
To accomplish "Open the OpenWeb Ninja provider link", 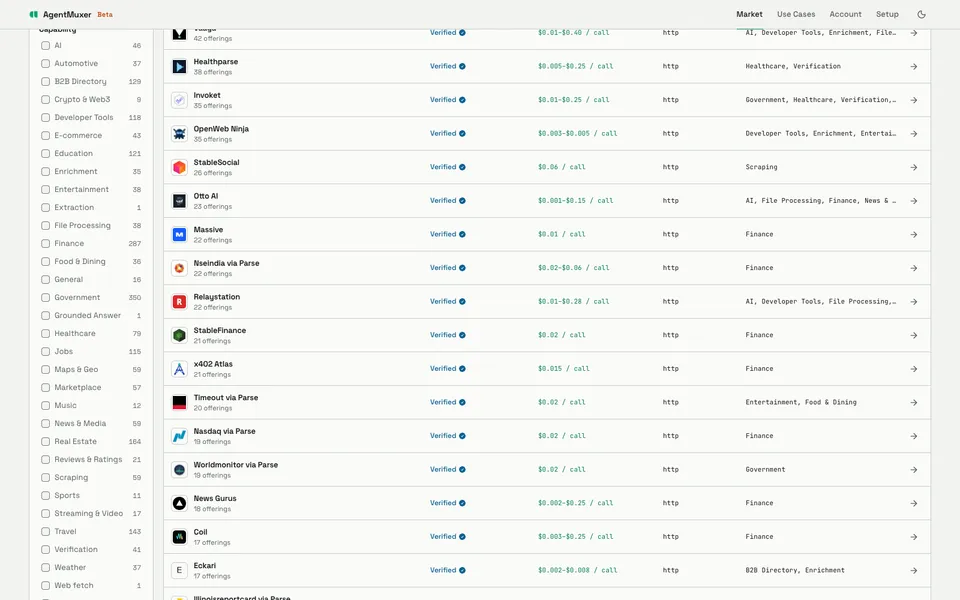I will pyautogui.click(x=221, y=129).
